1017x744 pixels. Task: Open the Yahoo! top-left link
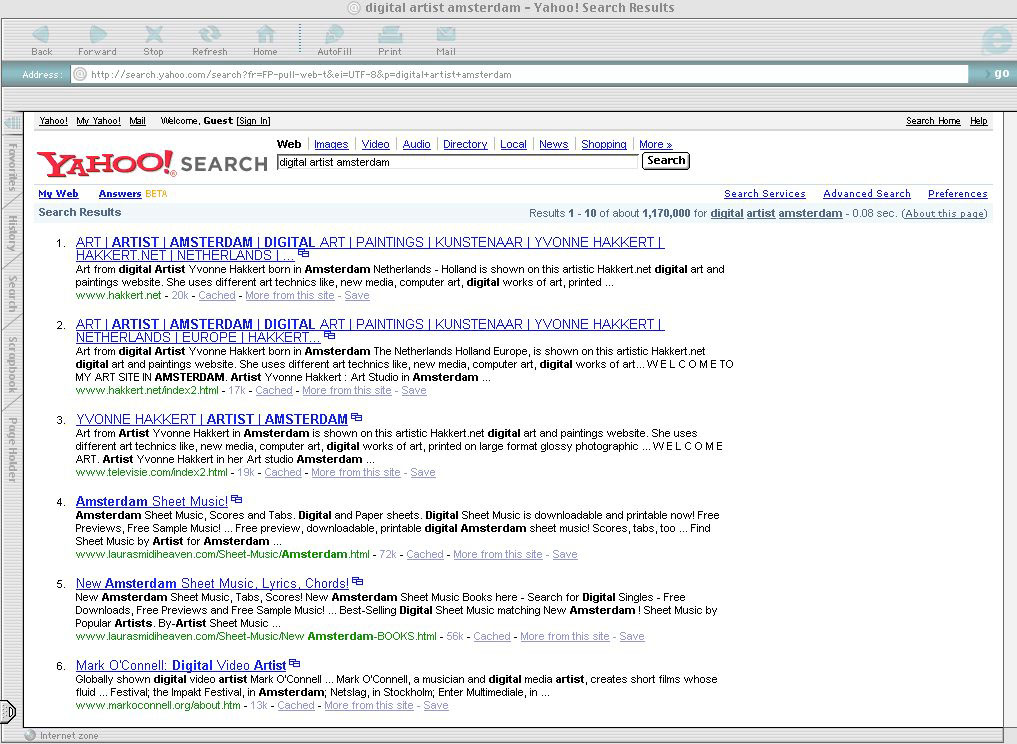[53, 121]
